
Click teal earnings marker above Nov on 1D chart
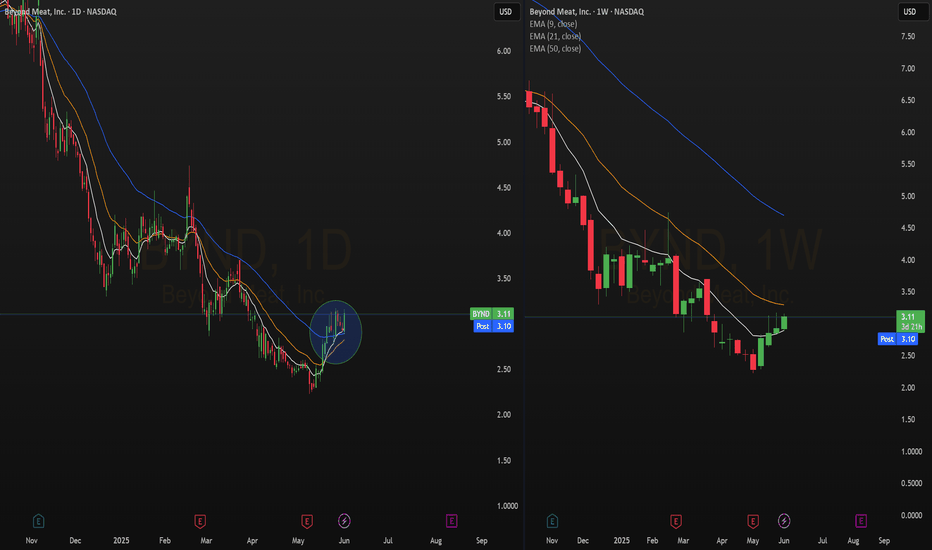click(38, 521)
